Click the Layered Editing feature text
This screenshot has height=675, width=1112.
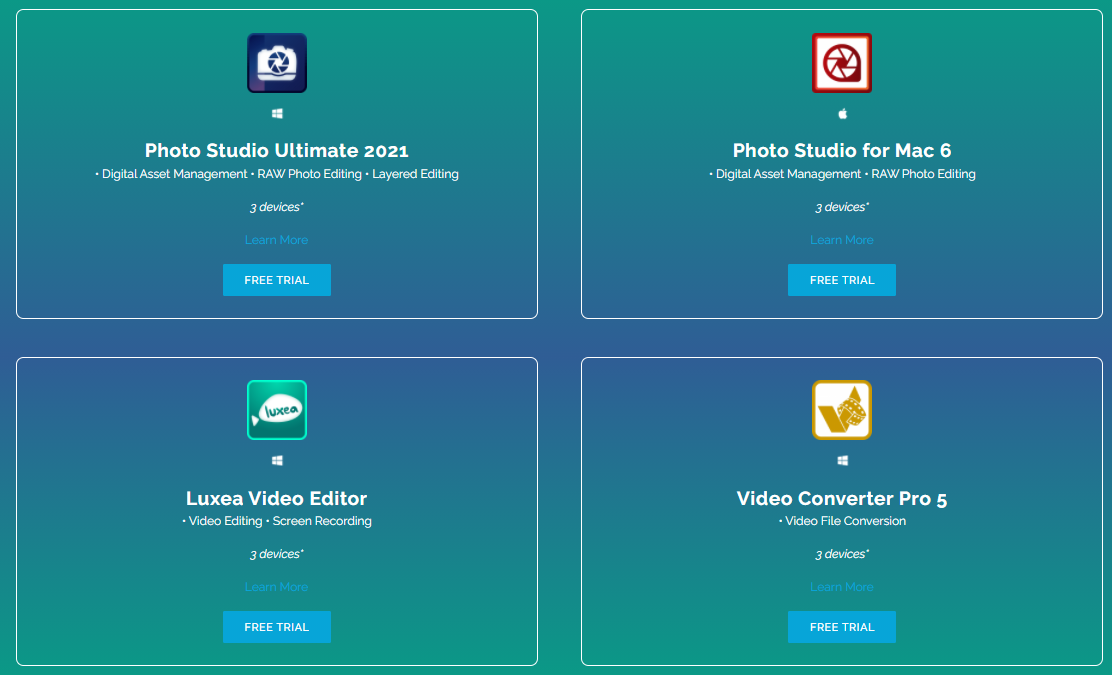[x=415, y=174]
